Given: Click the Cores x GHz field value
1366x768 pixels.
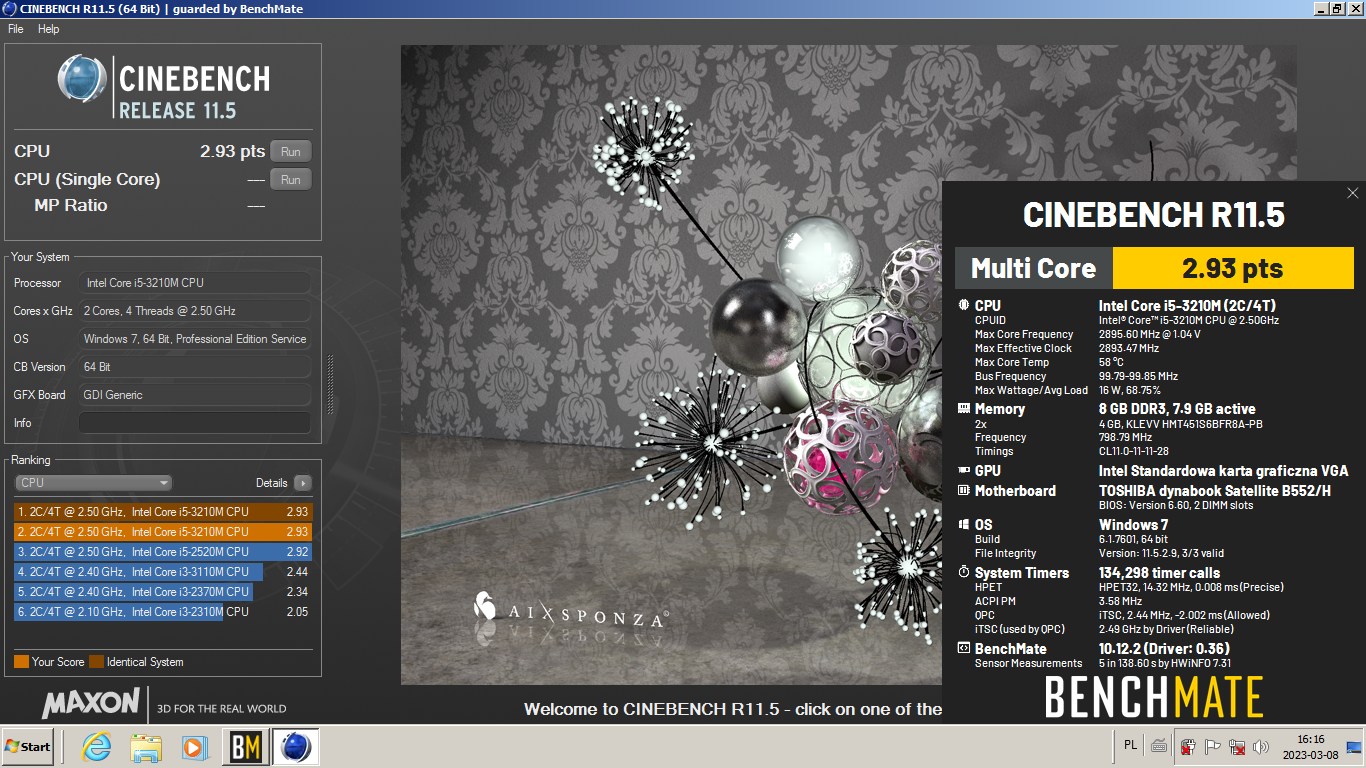Looking at the screenshot, I should click(194, 311).
